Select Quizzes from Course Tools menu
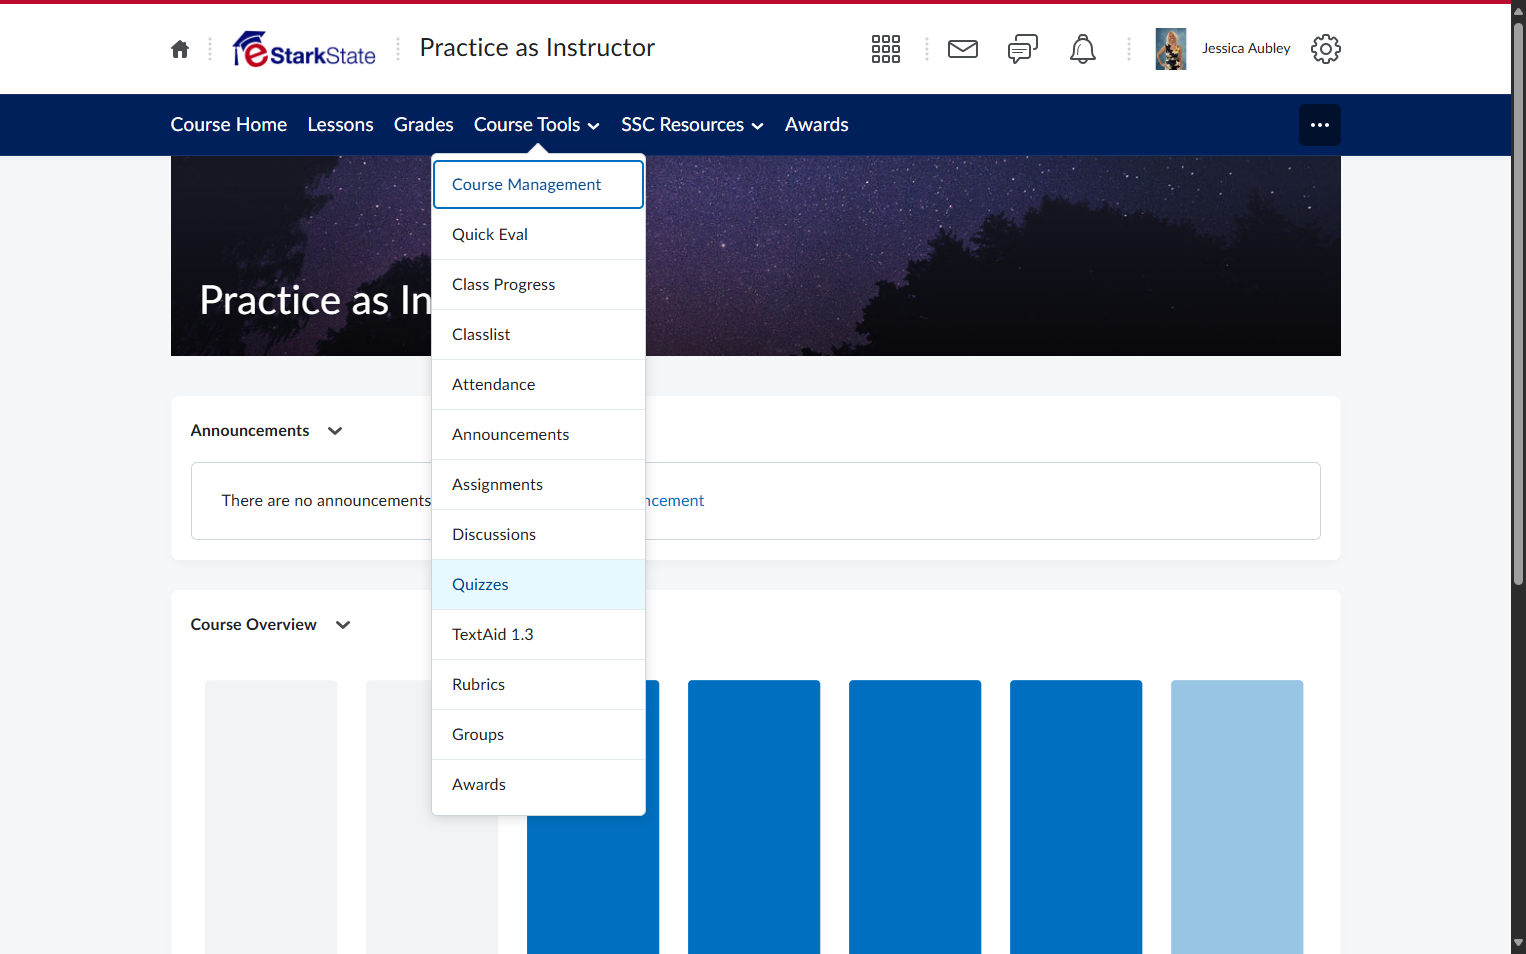The image size is (1526, 954). pyautogui.click(x=538, y=585)
